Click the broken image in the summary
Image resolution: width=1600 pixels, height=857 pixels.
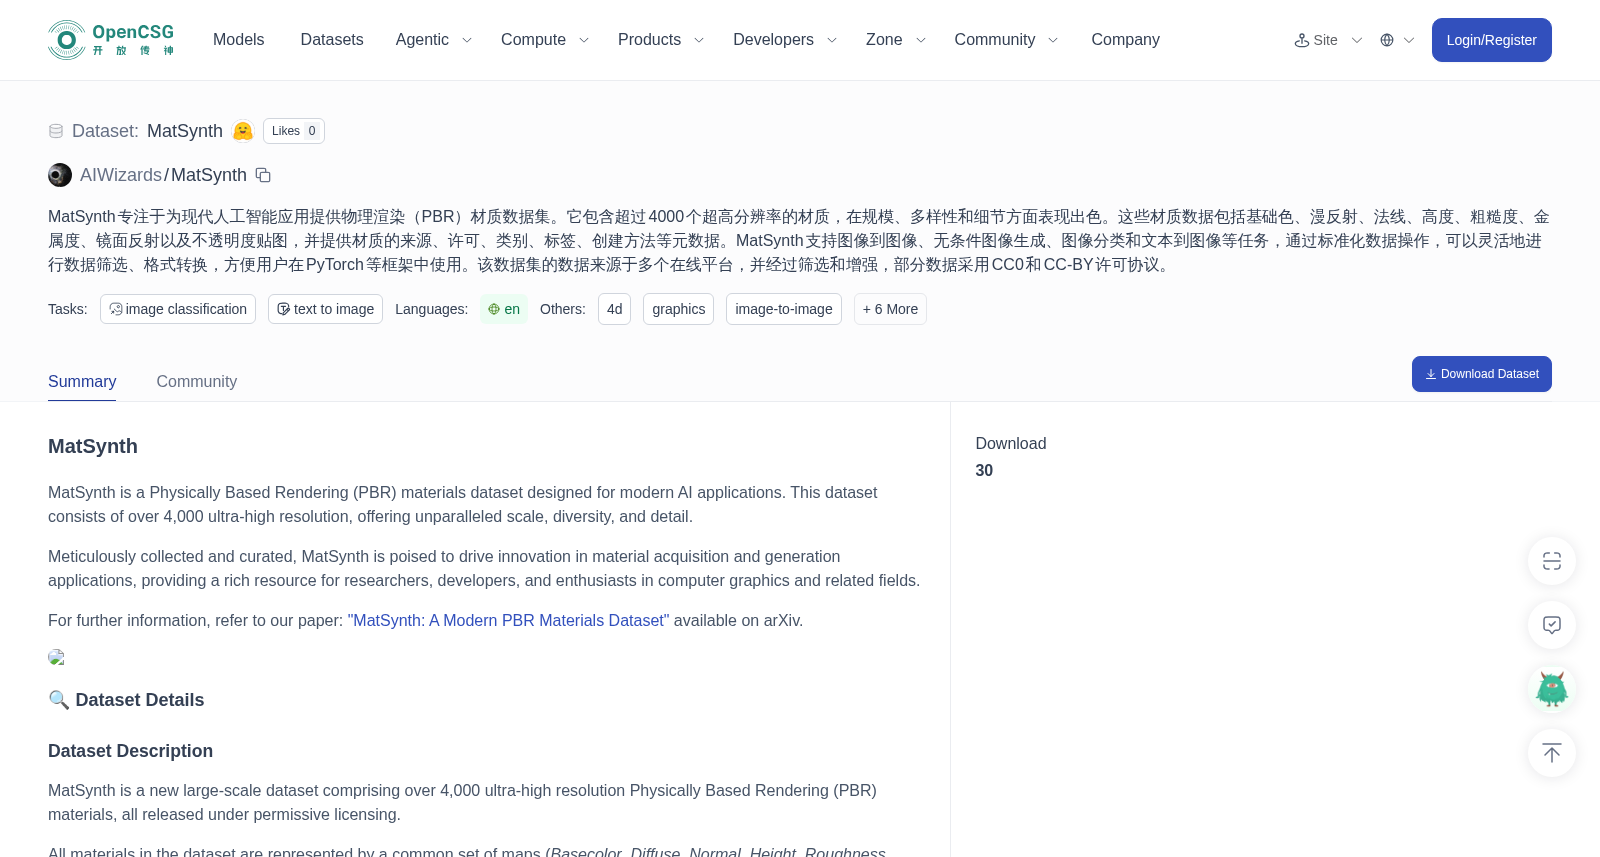click(x=56, y=657)
